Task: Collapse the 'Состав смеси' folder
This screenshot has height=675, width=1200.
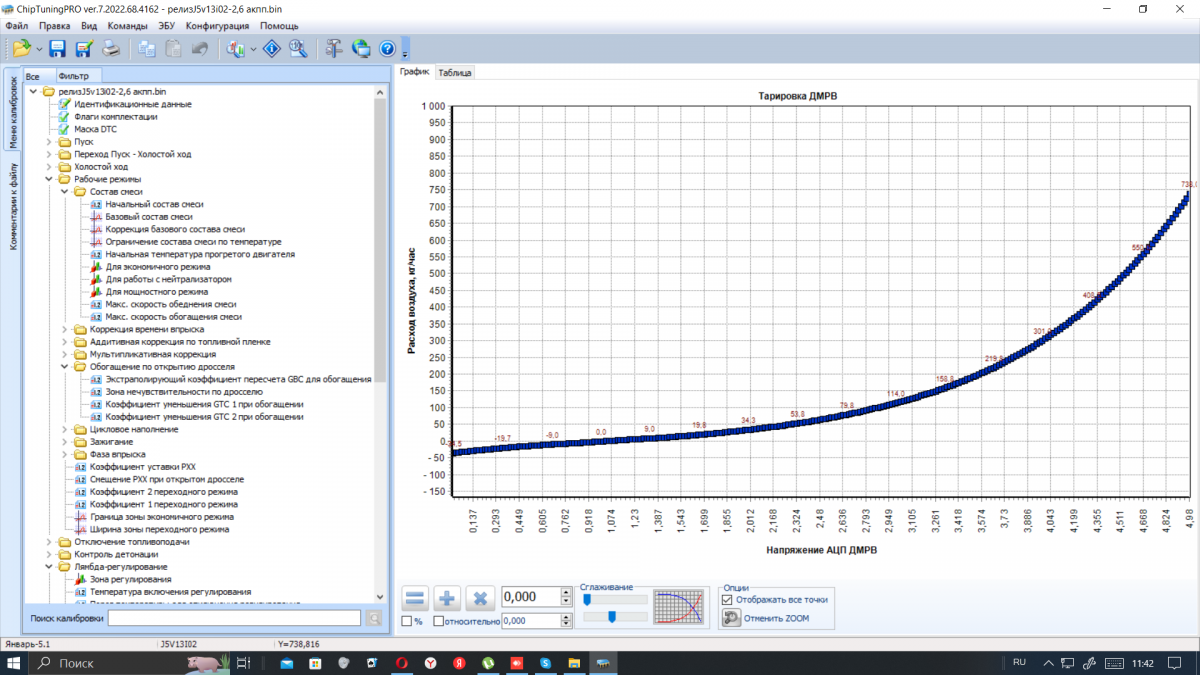Action: (65, 192)
